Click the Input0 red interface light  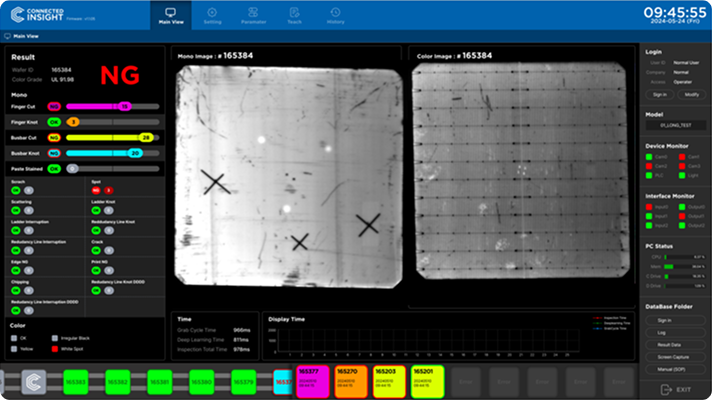click(649, 207)
